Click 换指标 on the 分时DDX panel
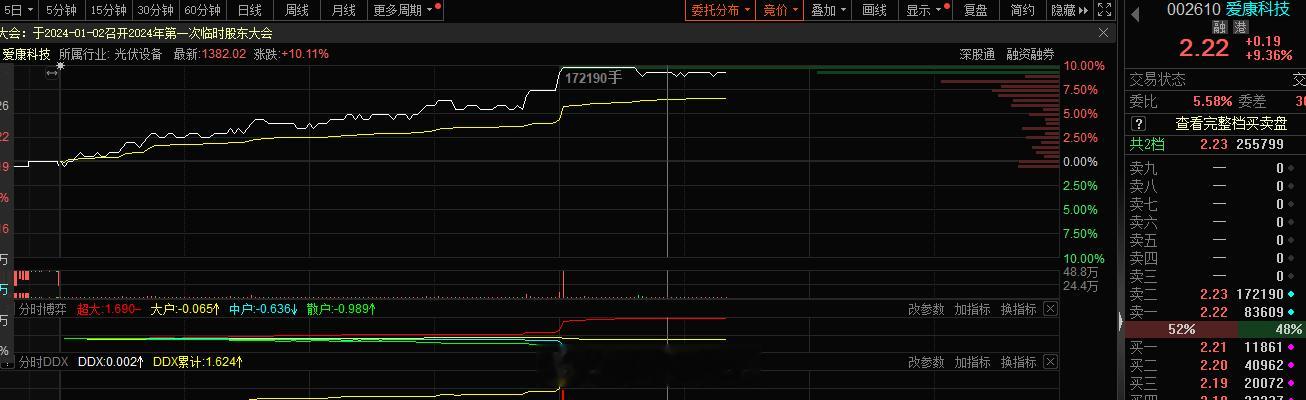This screenshot has height=400, width=1306. pyautogui.click(x=1018, y=362)
